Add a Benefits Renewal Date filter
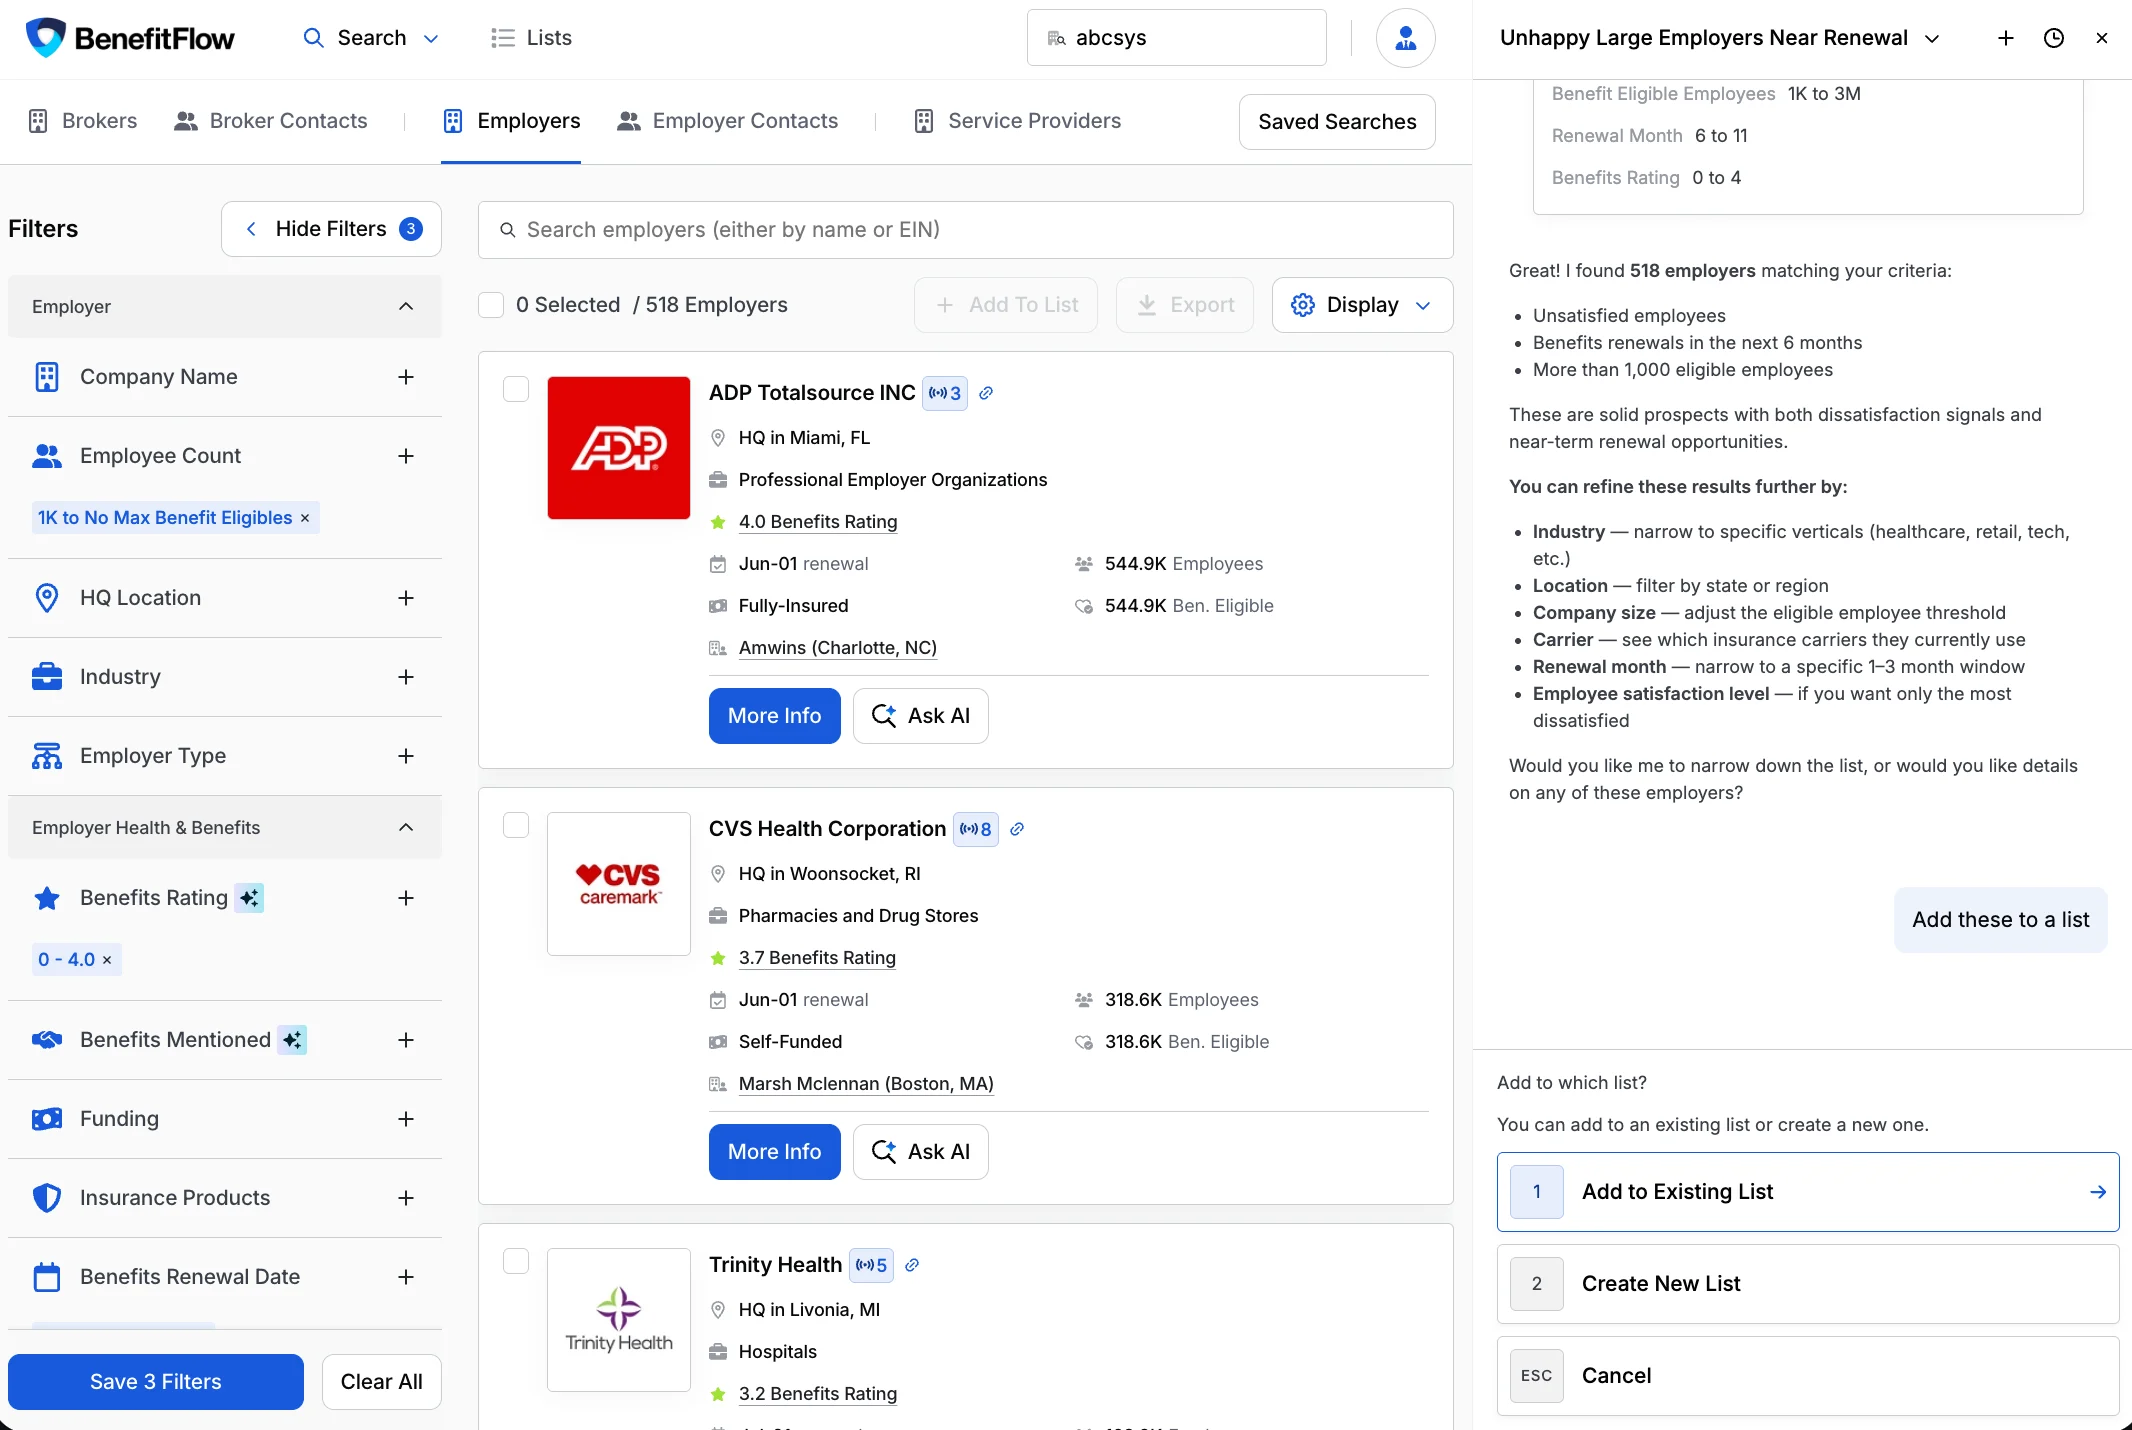2132x1430 pixels. point(405,1277)
